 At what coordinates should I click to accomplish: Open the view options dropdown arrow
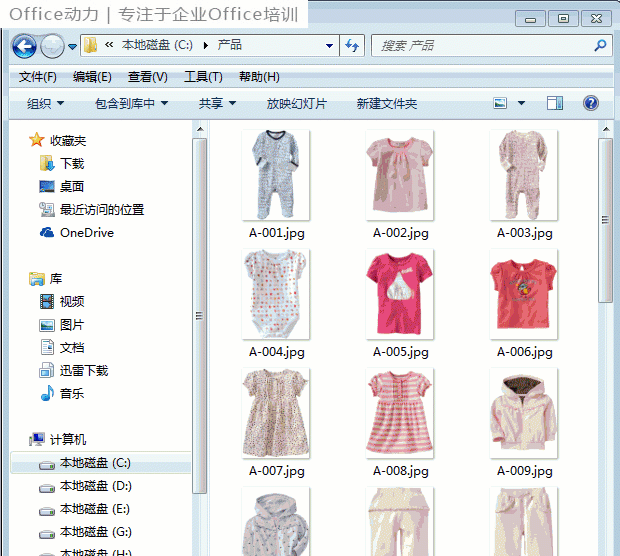click(522, 103)
